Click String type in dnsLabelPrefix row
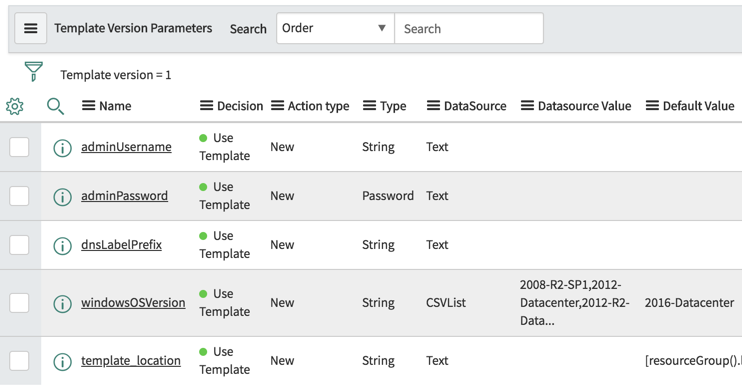The width and height of the screenshot is (742, 385). (x=379, y=245)
